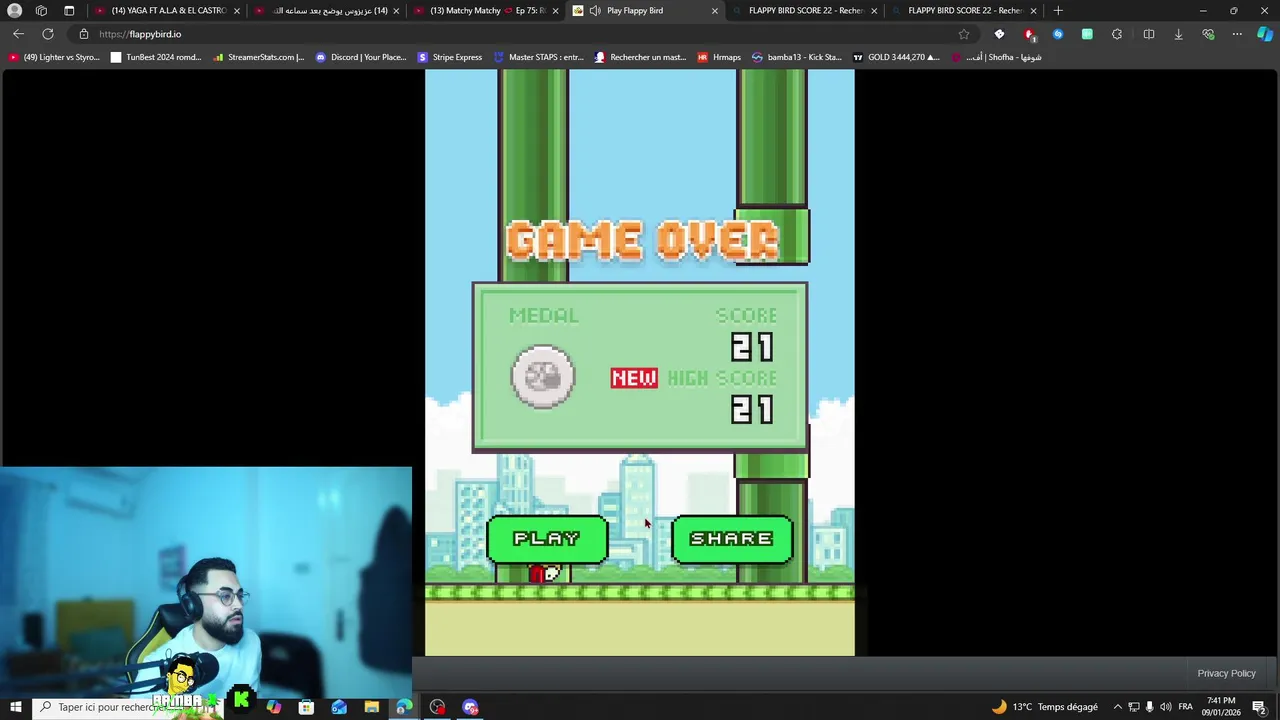Open the OBS Studio taskbar icon
The height and width of the screenshot is (720, 1280).
pos(437,707)
